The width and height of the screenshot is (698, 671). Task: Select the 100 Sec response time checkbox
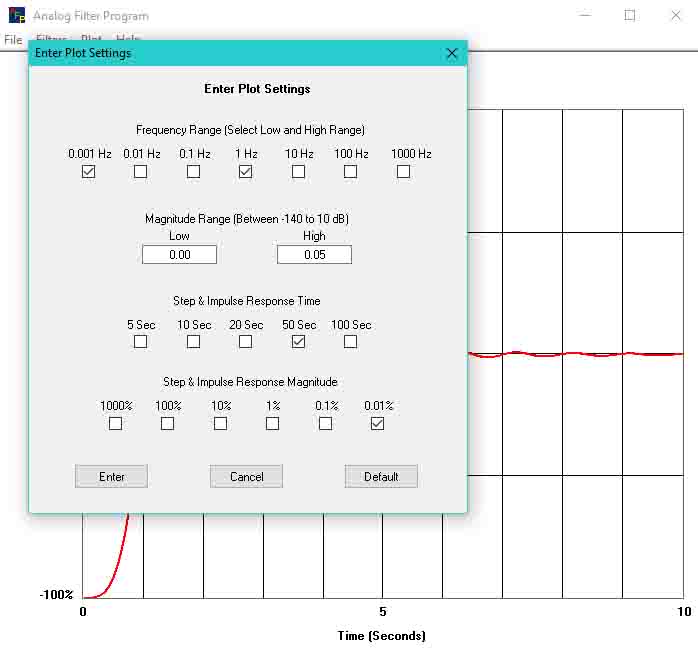[x=350, y=342]
